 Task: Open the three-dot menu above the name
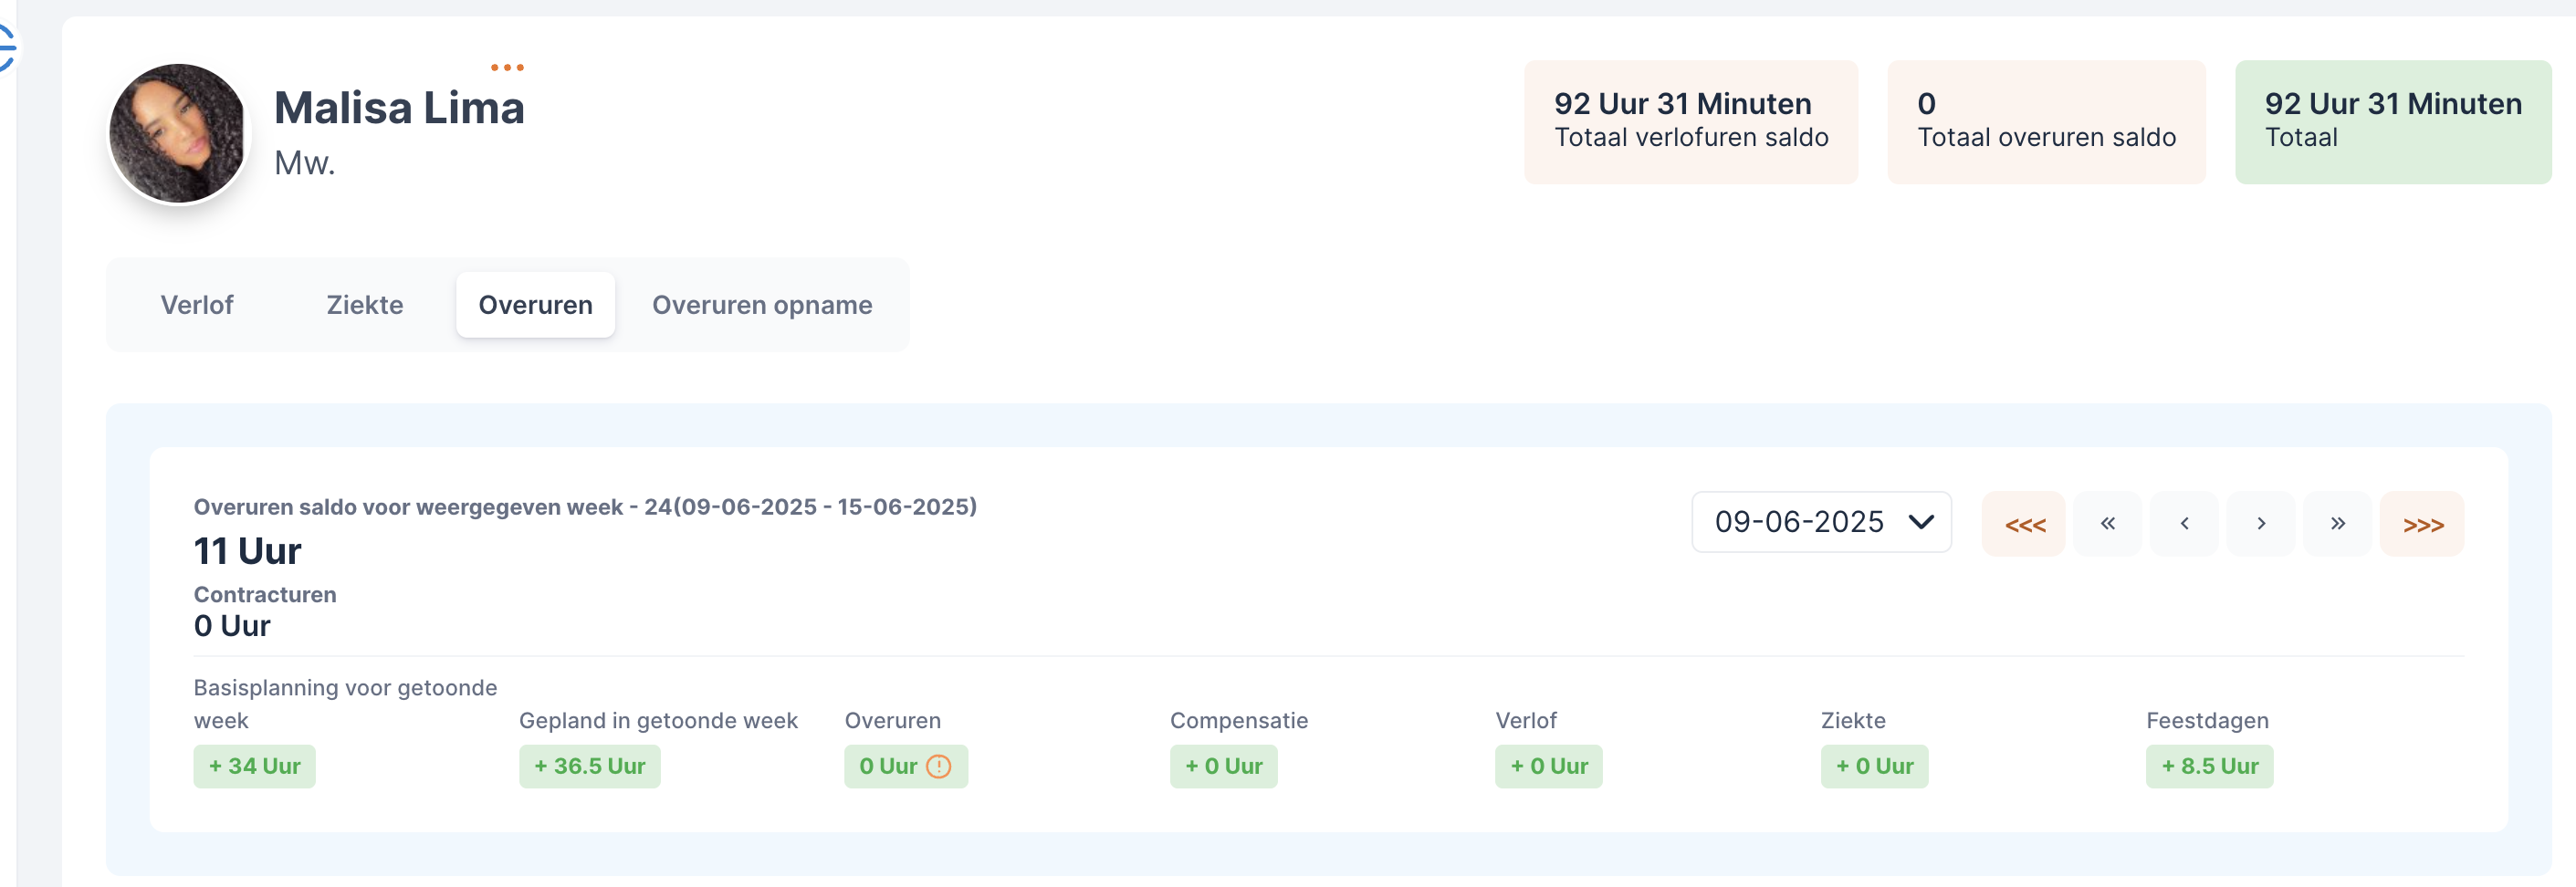point(507,67)
